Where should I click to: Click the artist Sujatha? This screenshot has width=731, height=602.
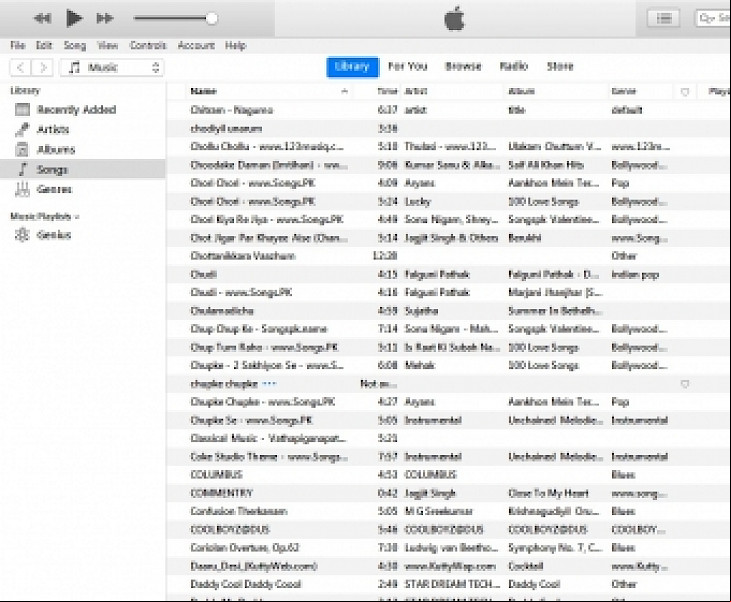[421, 311]
